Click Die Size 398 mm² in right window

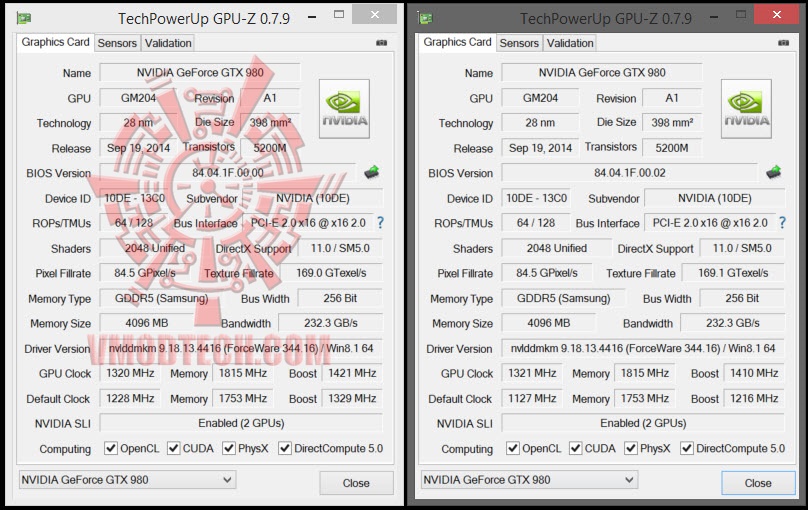(672, 123)
